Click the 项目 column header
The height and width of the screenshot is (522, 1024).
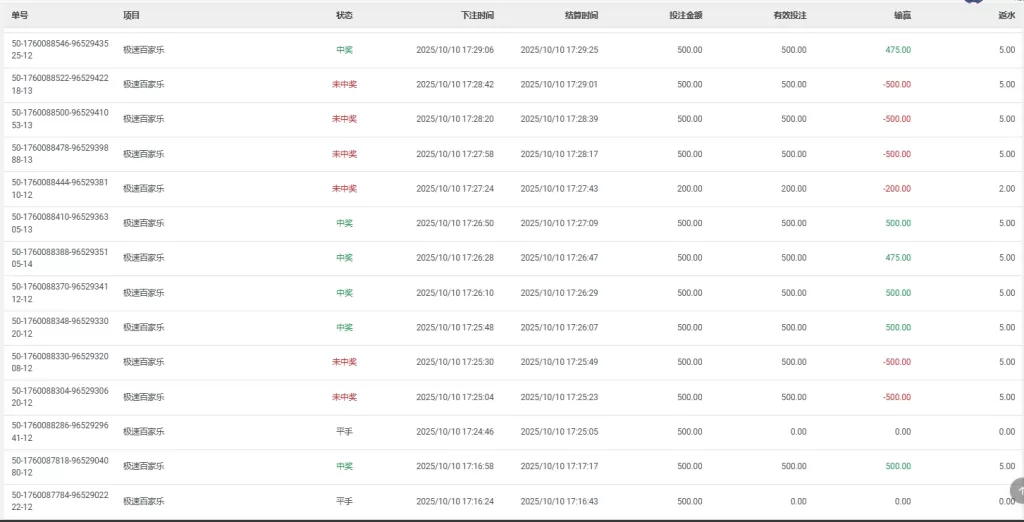coord(131,16)
